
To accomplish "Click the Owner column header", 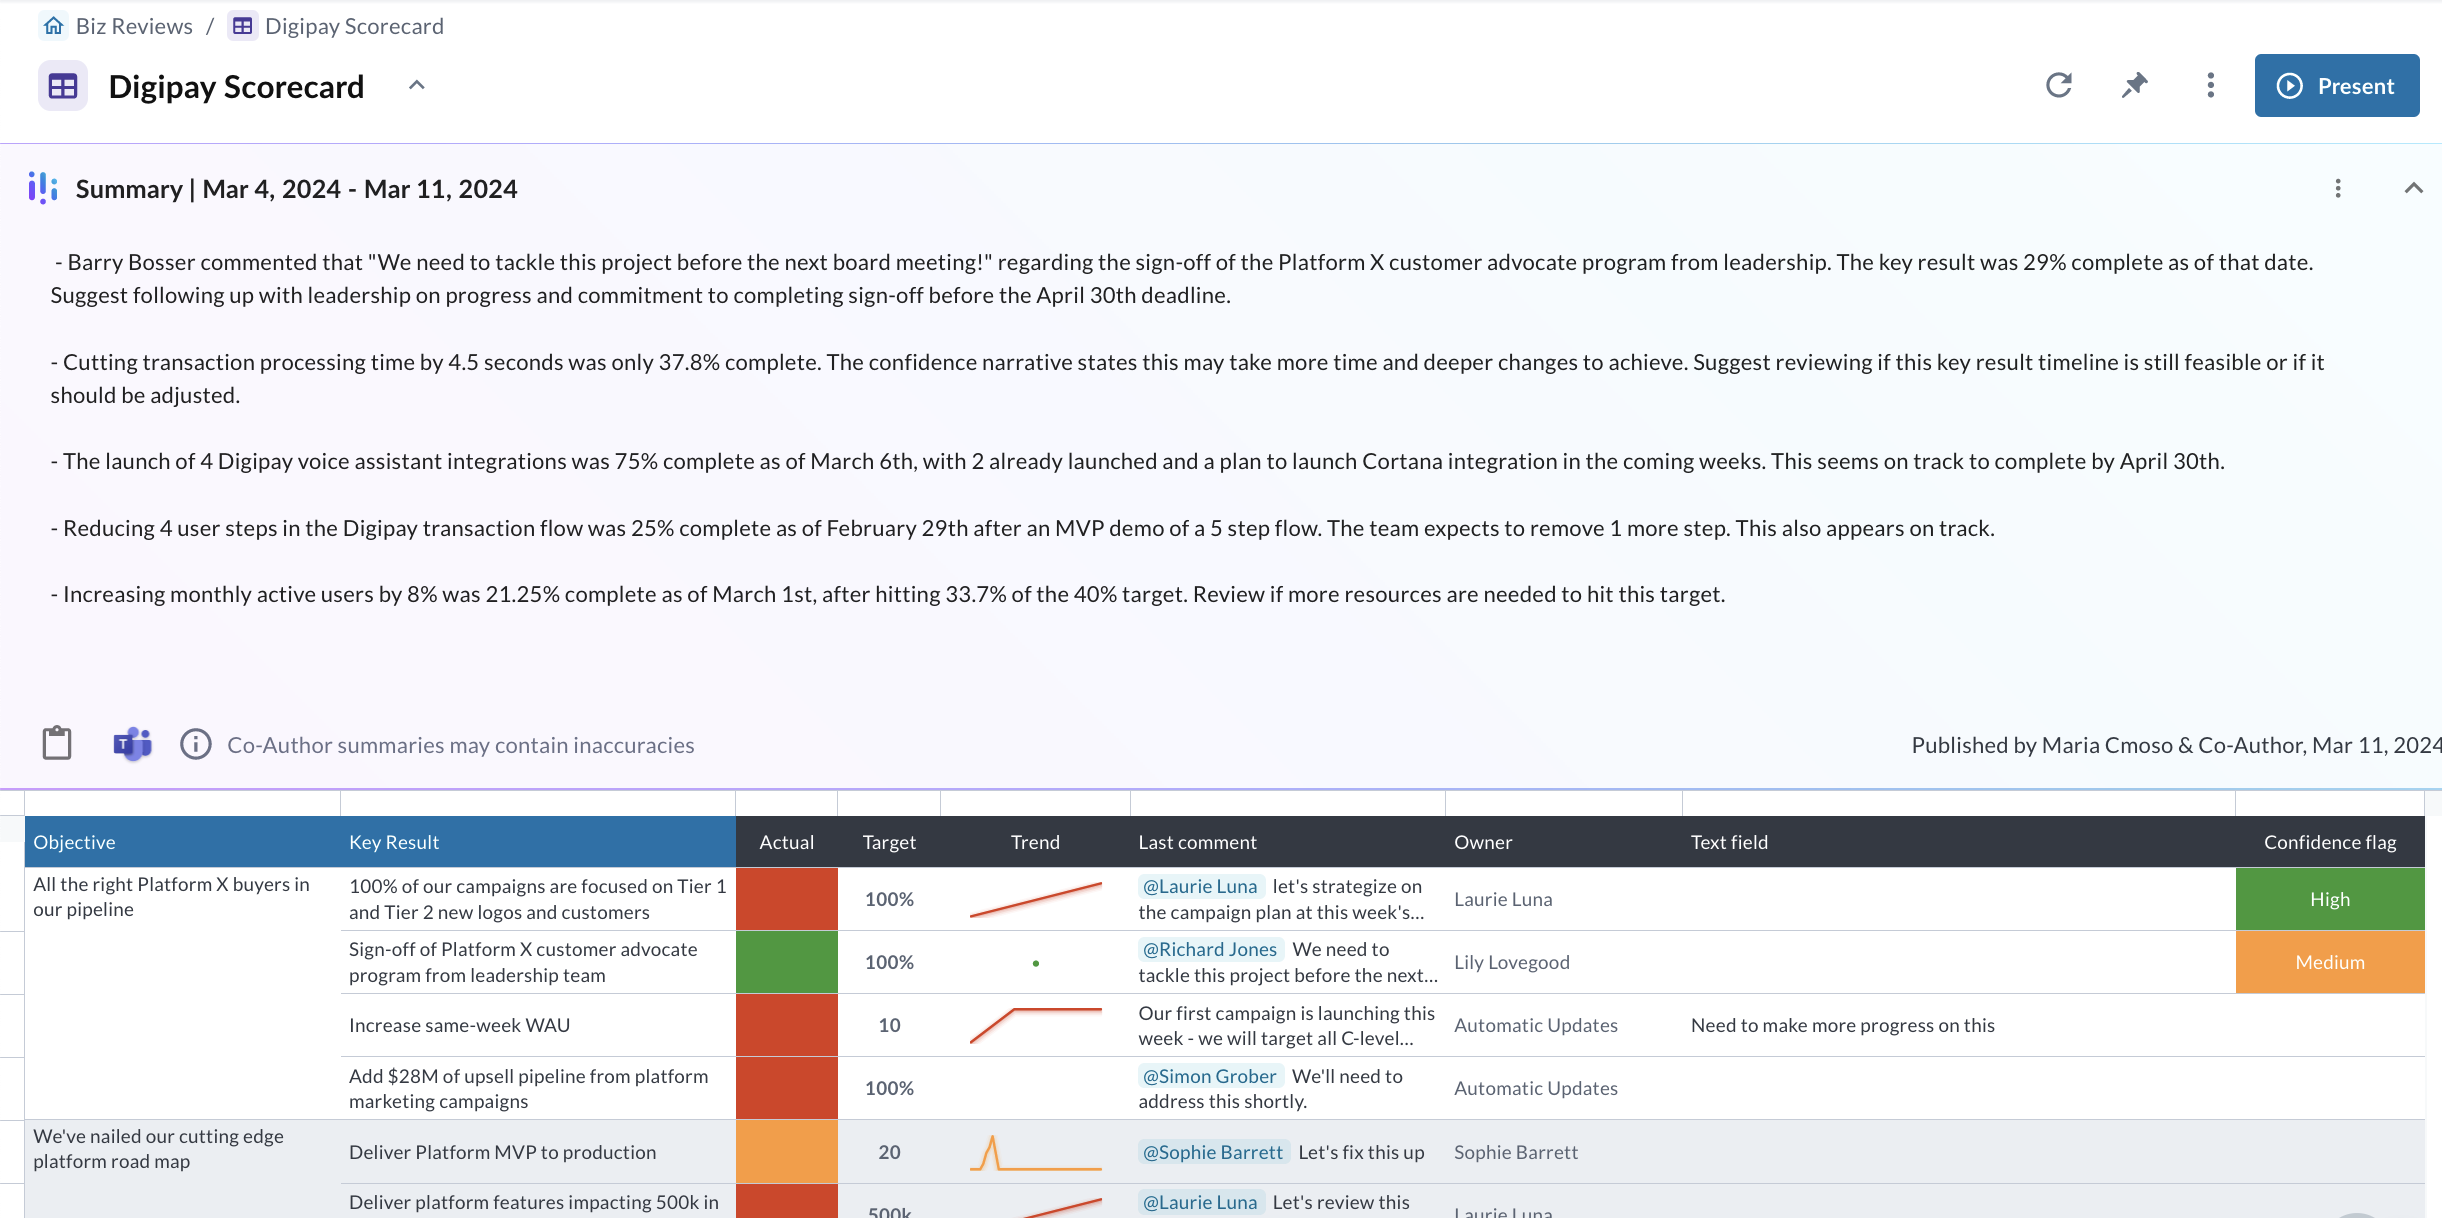I will click(1564, 842).
